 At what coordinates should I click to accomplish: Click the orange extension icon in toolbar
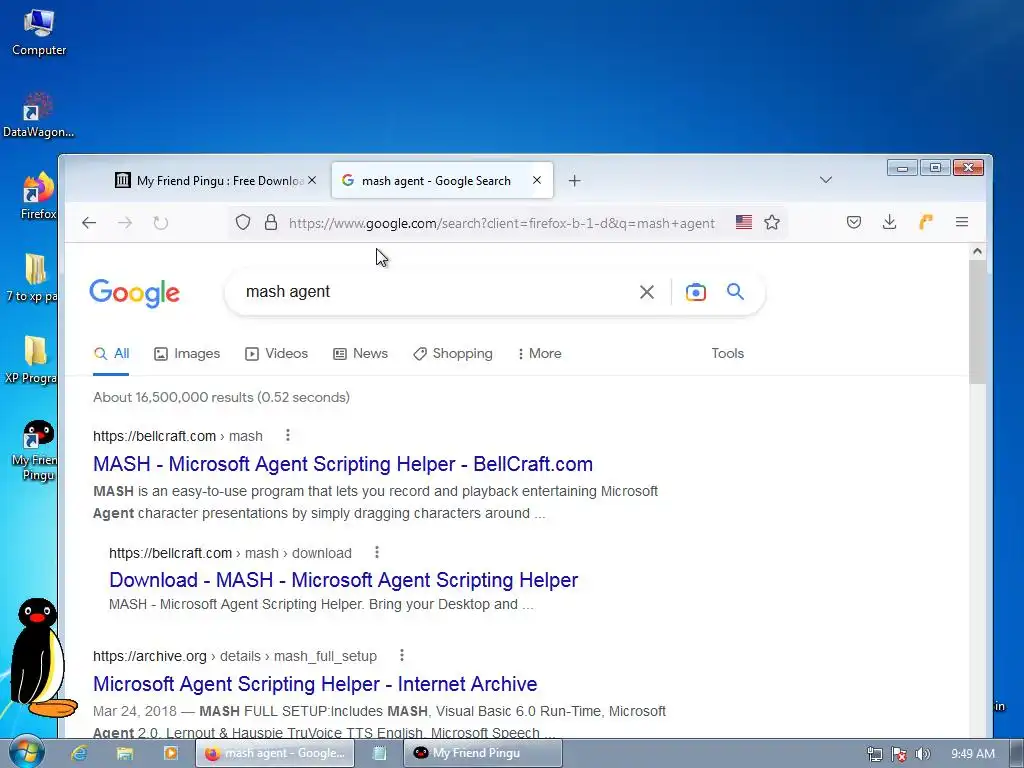(925, 222)
